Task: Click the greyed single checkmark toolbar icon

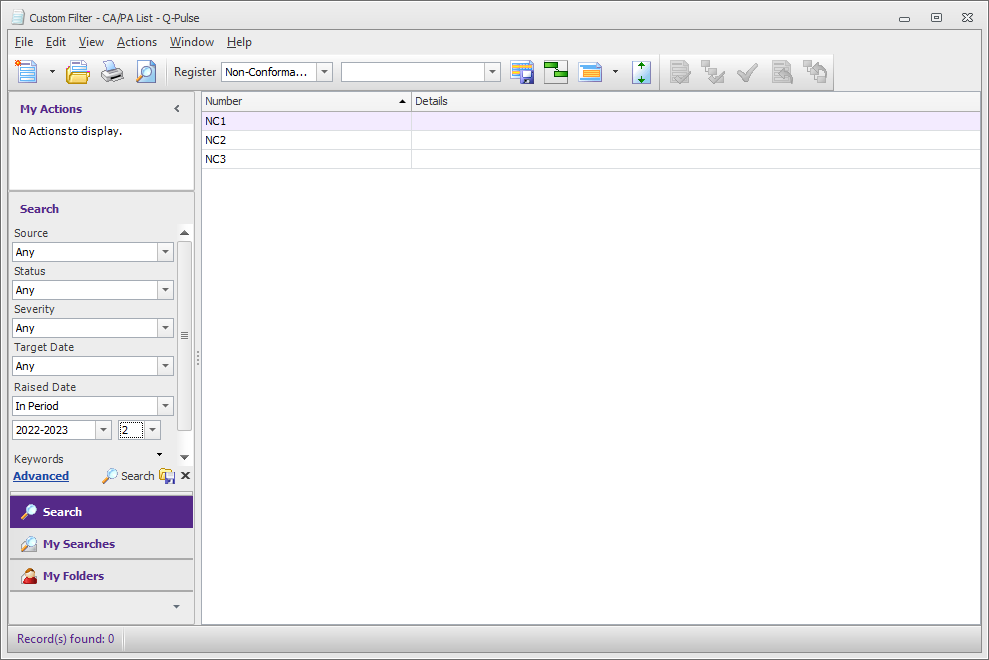Action: click(747, 72)
